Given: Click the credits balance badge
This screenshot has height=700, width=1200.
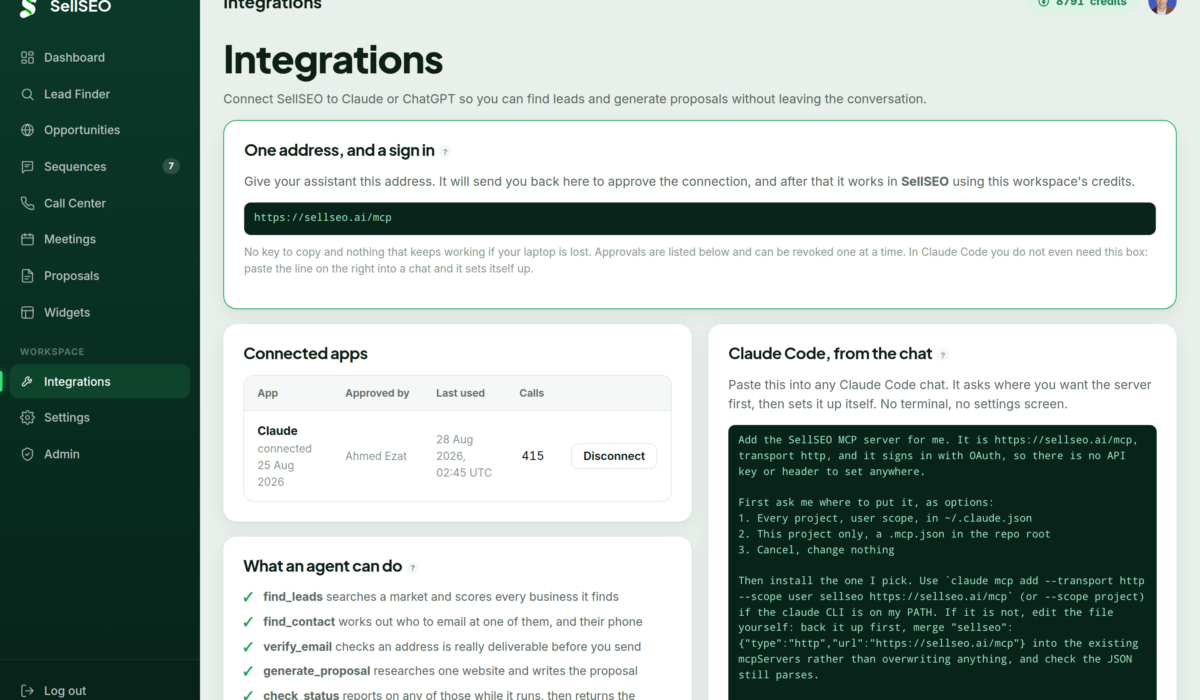Looking at the screenshot, I should (1081, 3).
